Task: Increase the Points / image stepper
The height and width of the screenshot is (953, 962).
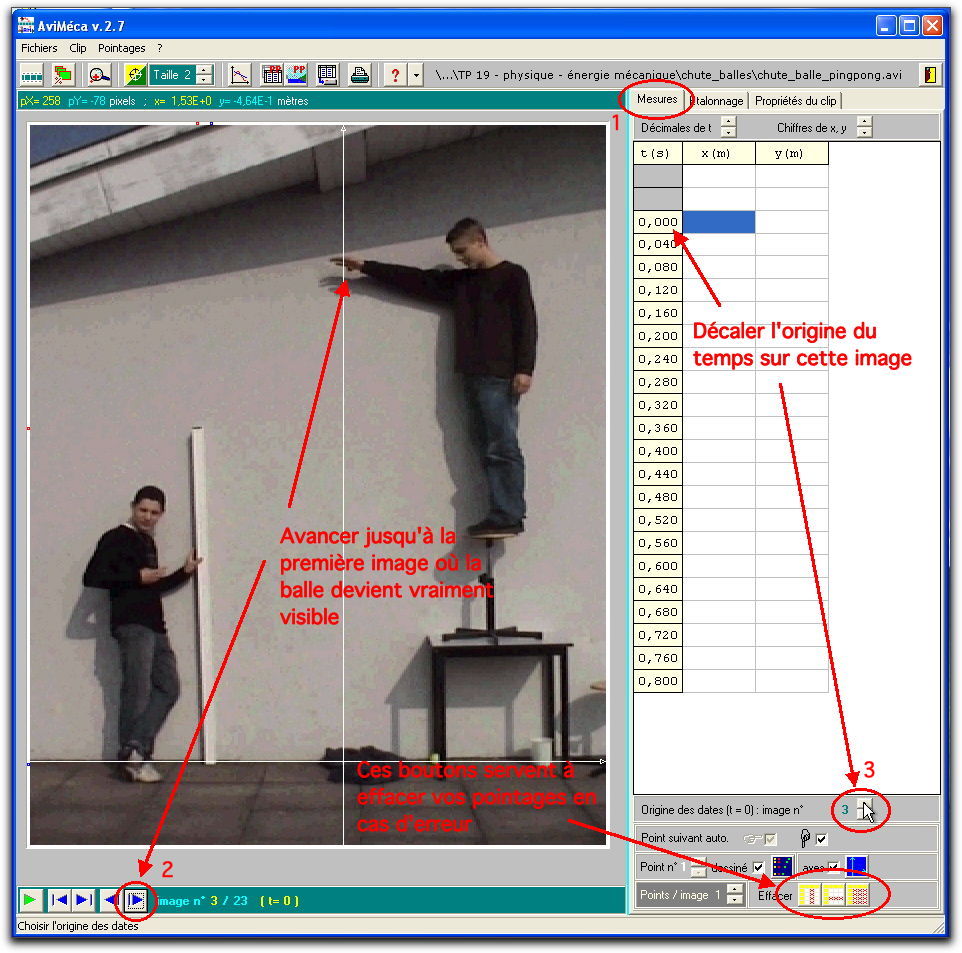Action: point(735,890)
